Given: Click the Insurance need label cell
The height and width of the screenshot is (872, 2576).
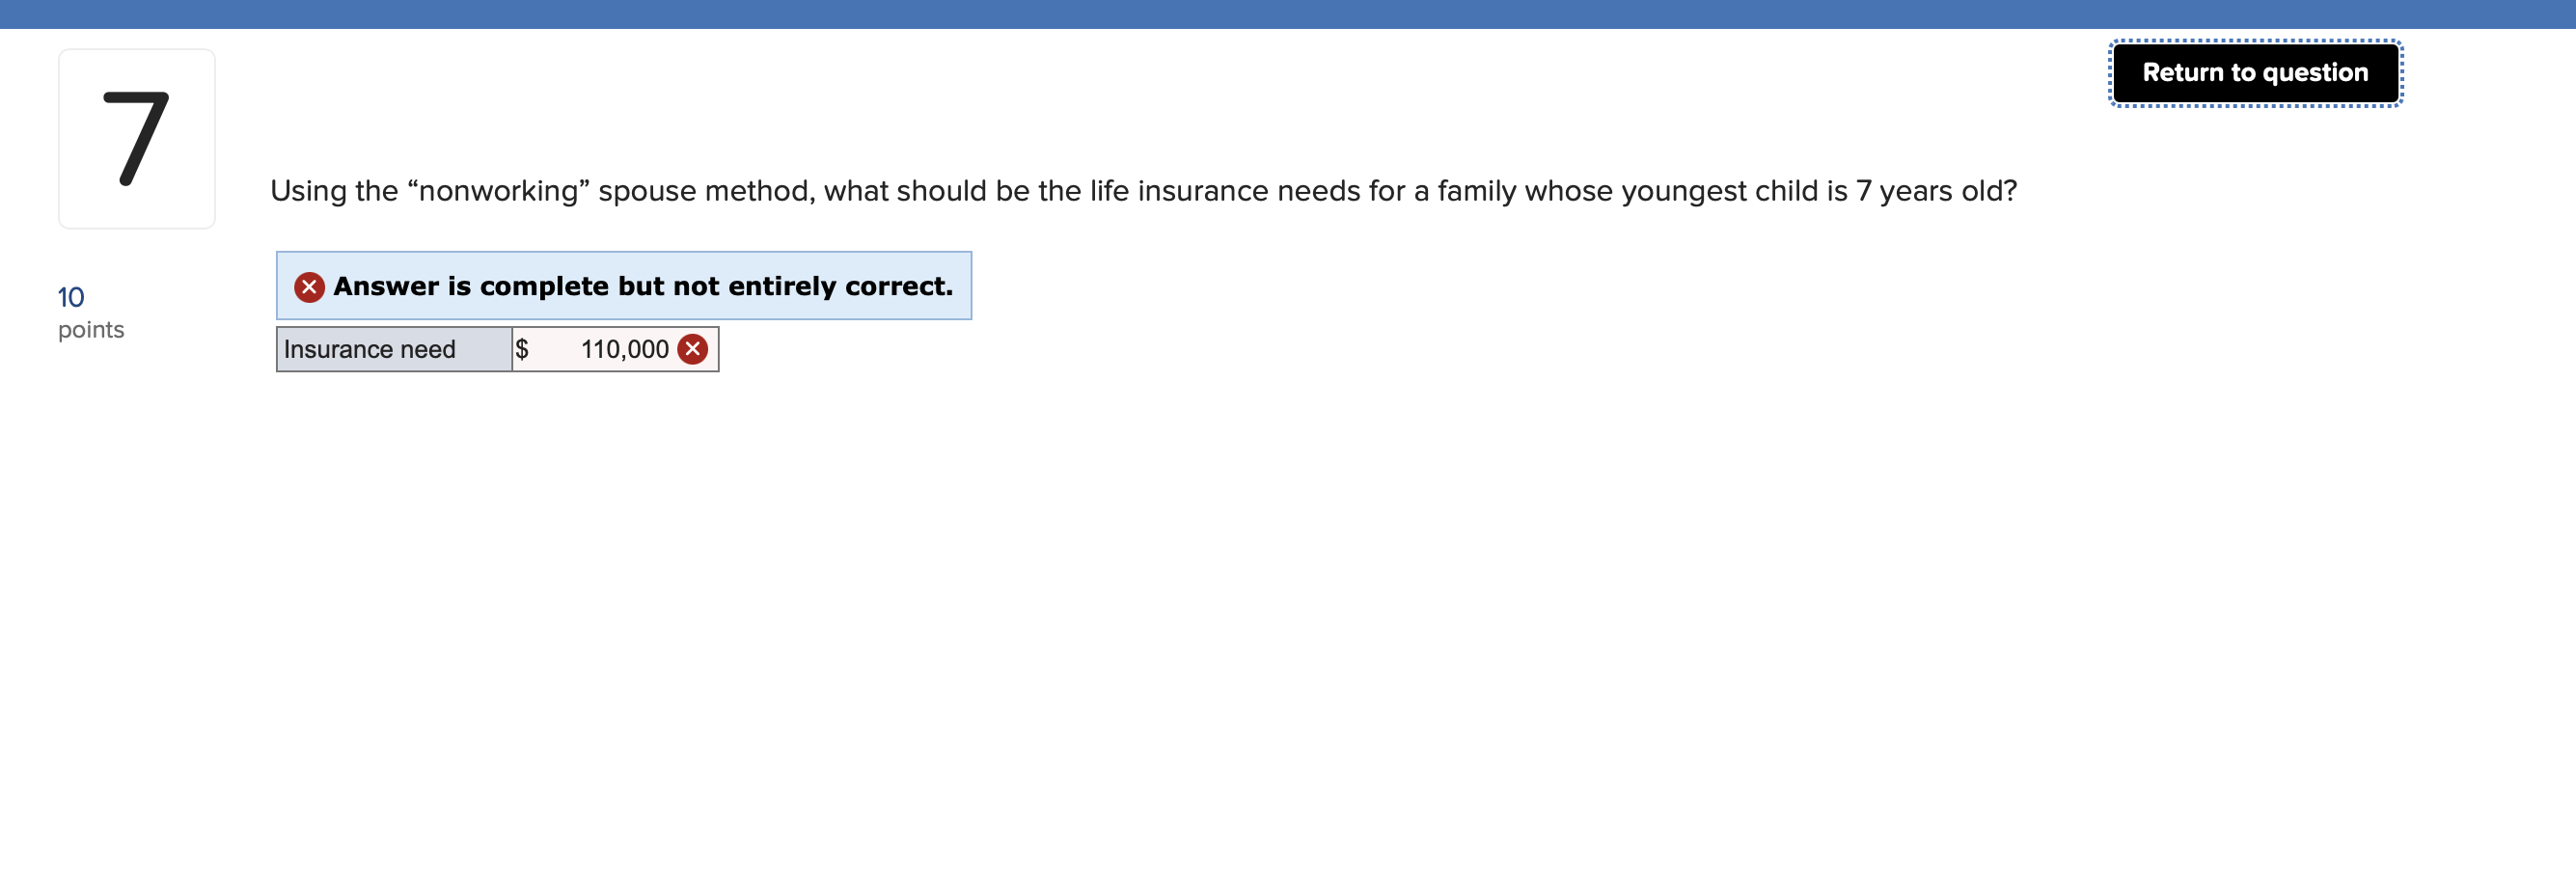Looking at the screenshot, I should (x=393, y=349).
